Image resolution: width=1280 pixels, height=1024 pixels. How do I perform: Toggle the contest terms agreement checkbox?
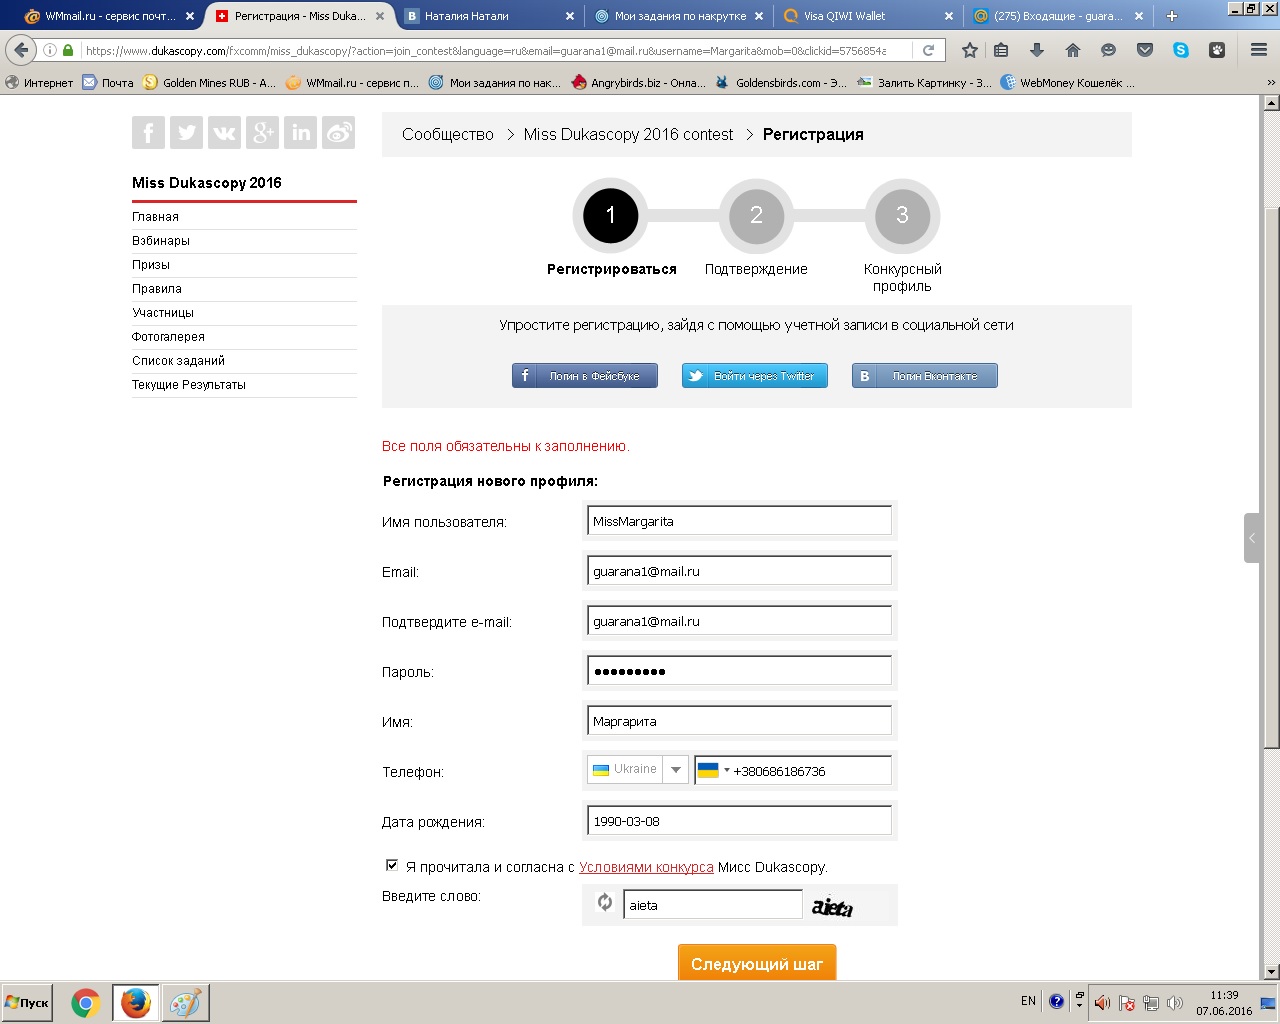pyautogui.click(x=392, y=865)
